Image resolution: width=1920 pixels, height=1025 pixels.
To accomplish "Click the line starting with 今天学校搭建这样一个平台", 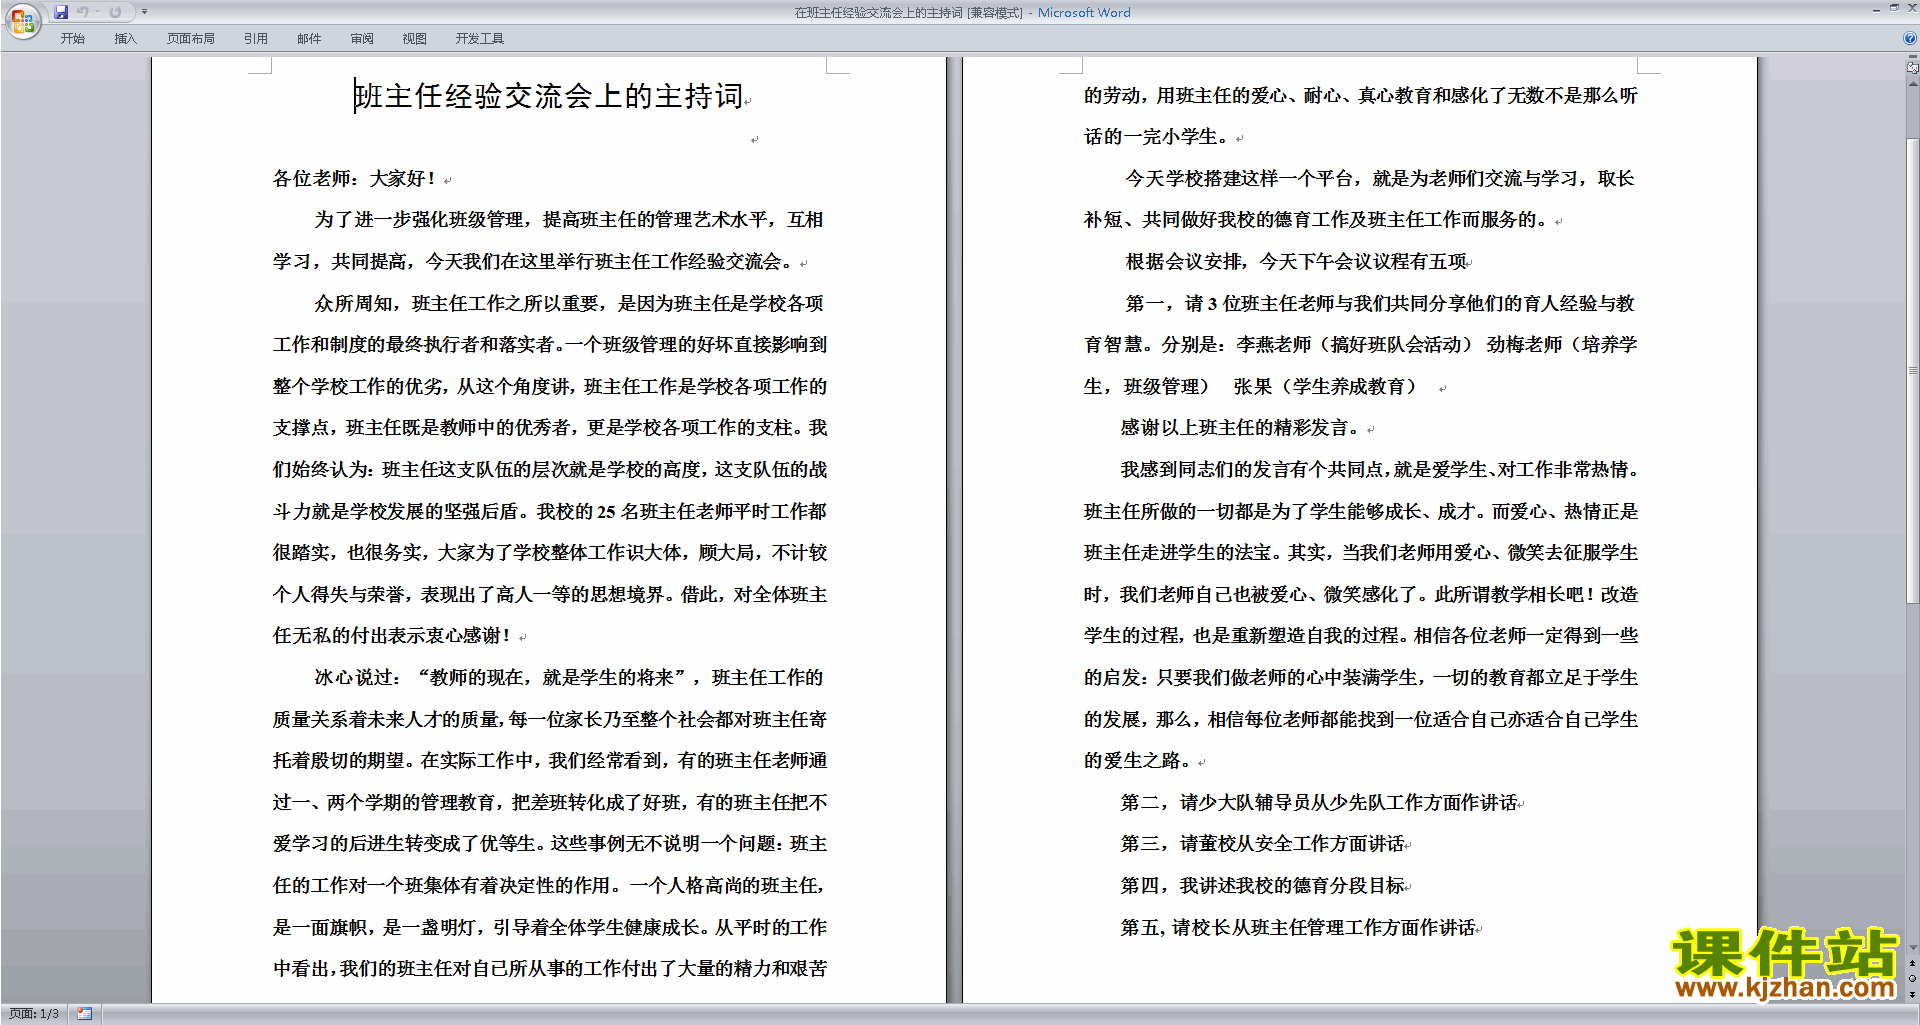I will tap(1380, 179).
